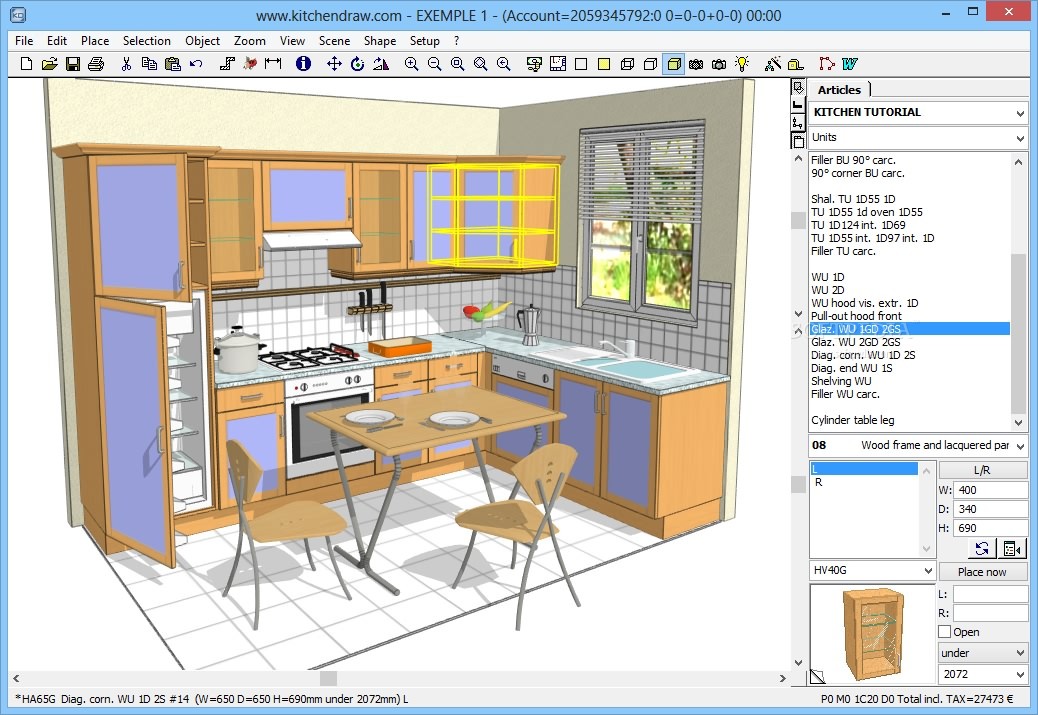The image size is (1038, 715).
Task: Expand the KITCHEN TUTORIAL catalog dropdown
Action: (1019, 113)
